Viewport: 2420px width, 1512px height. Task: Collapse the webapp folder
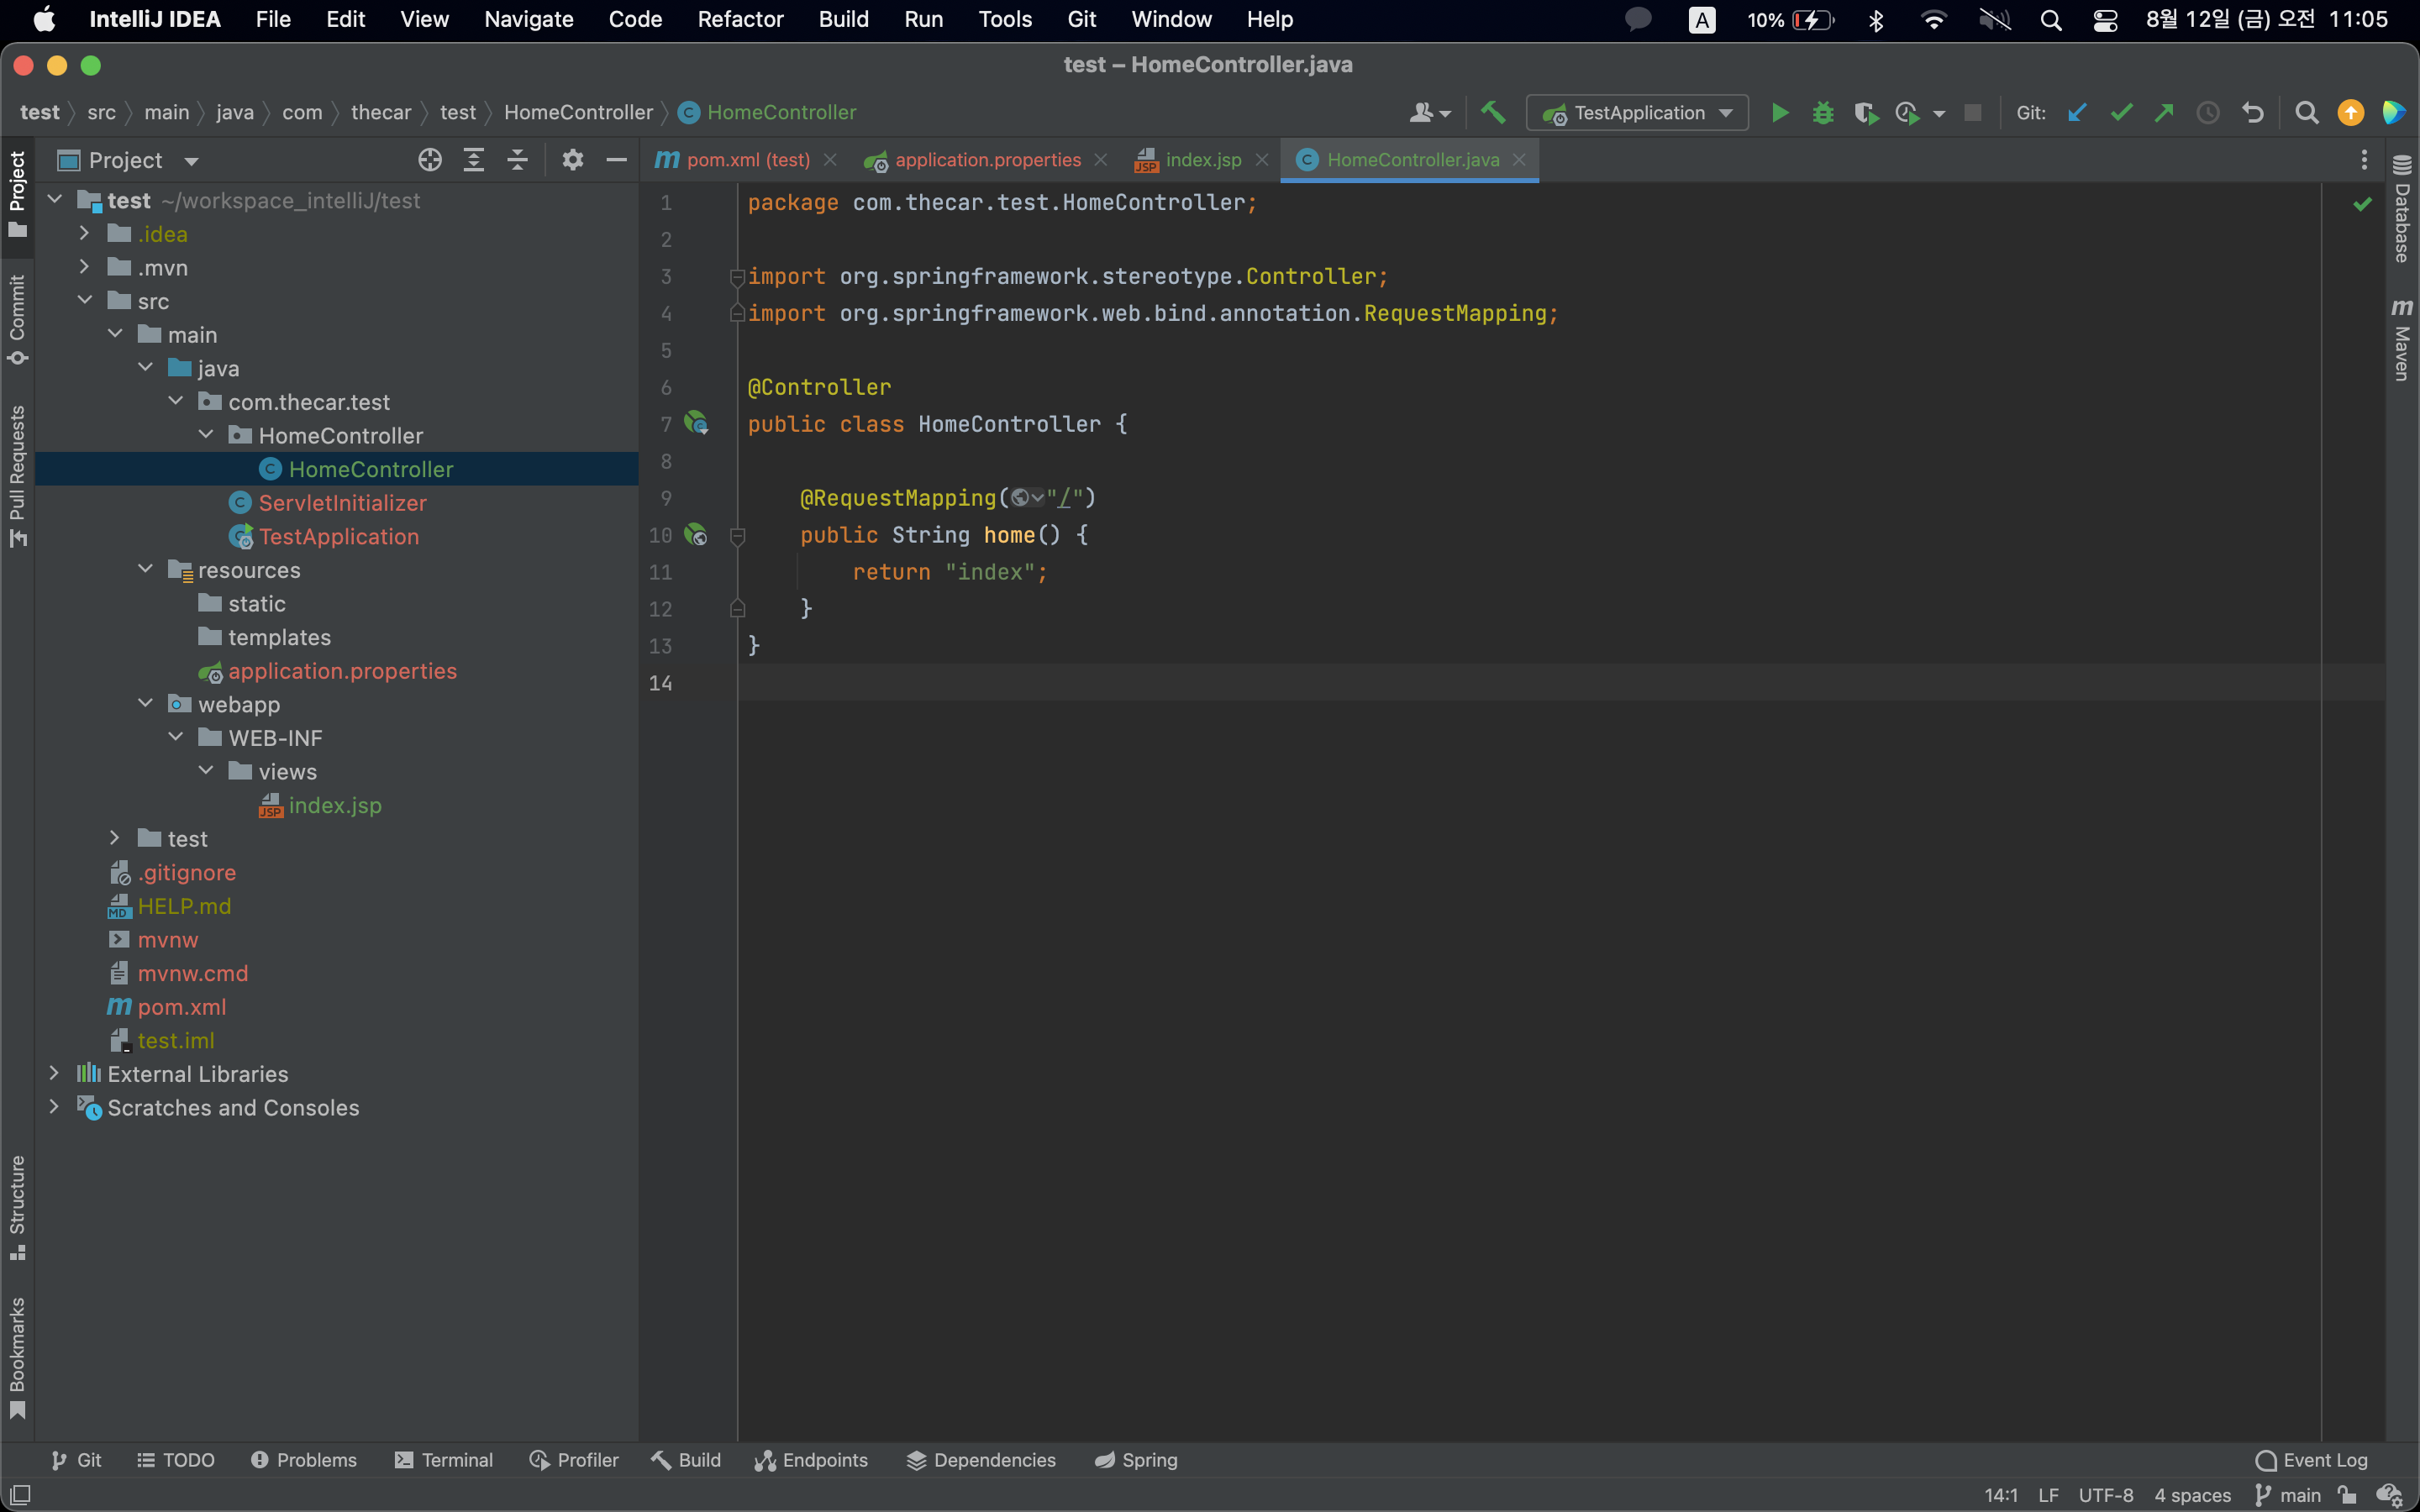146,704
